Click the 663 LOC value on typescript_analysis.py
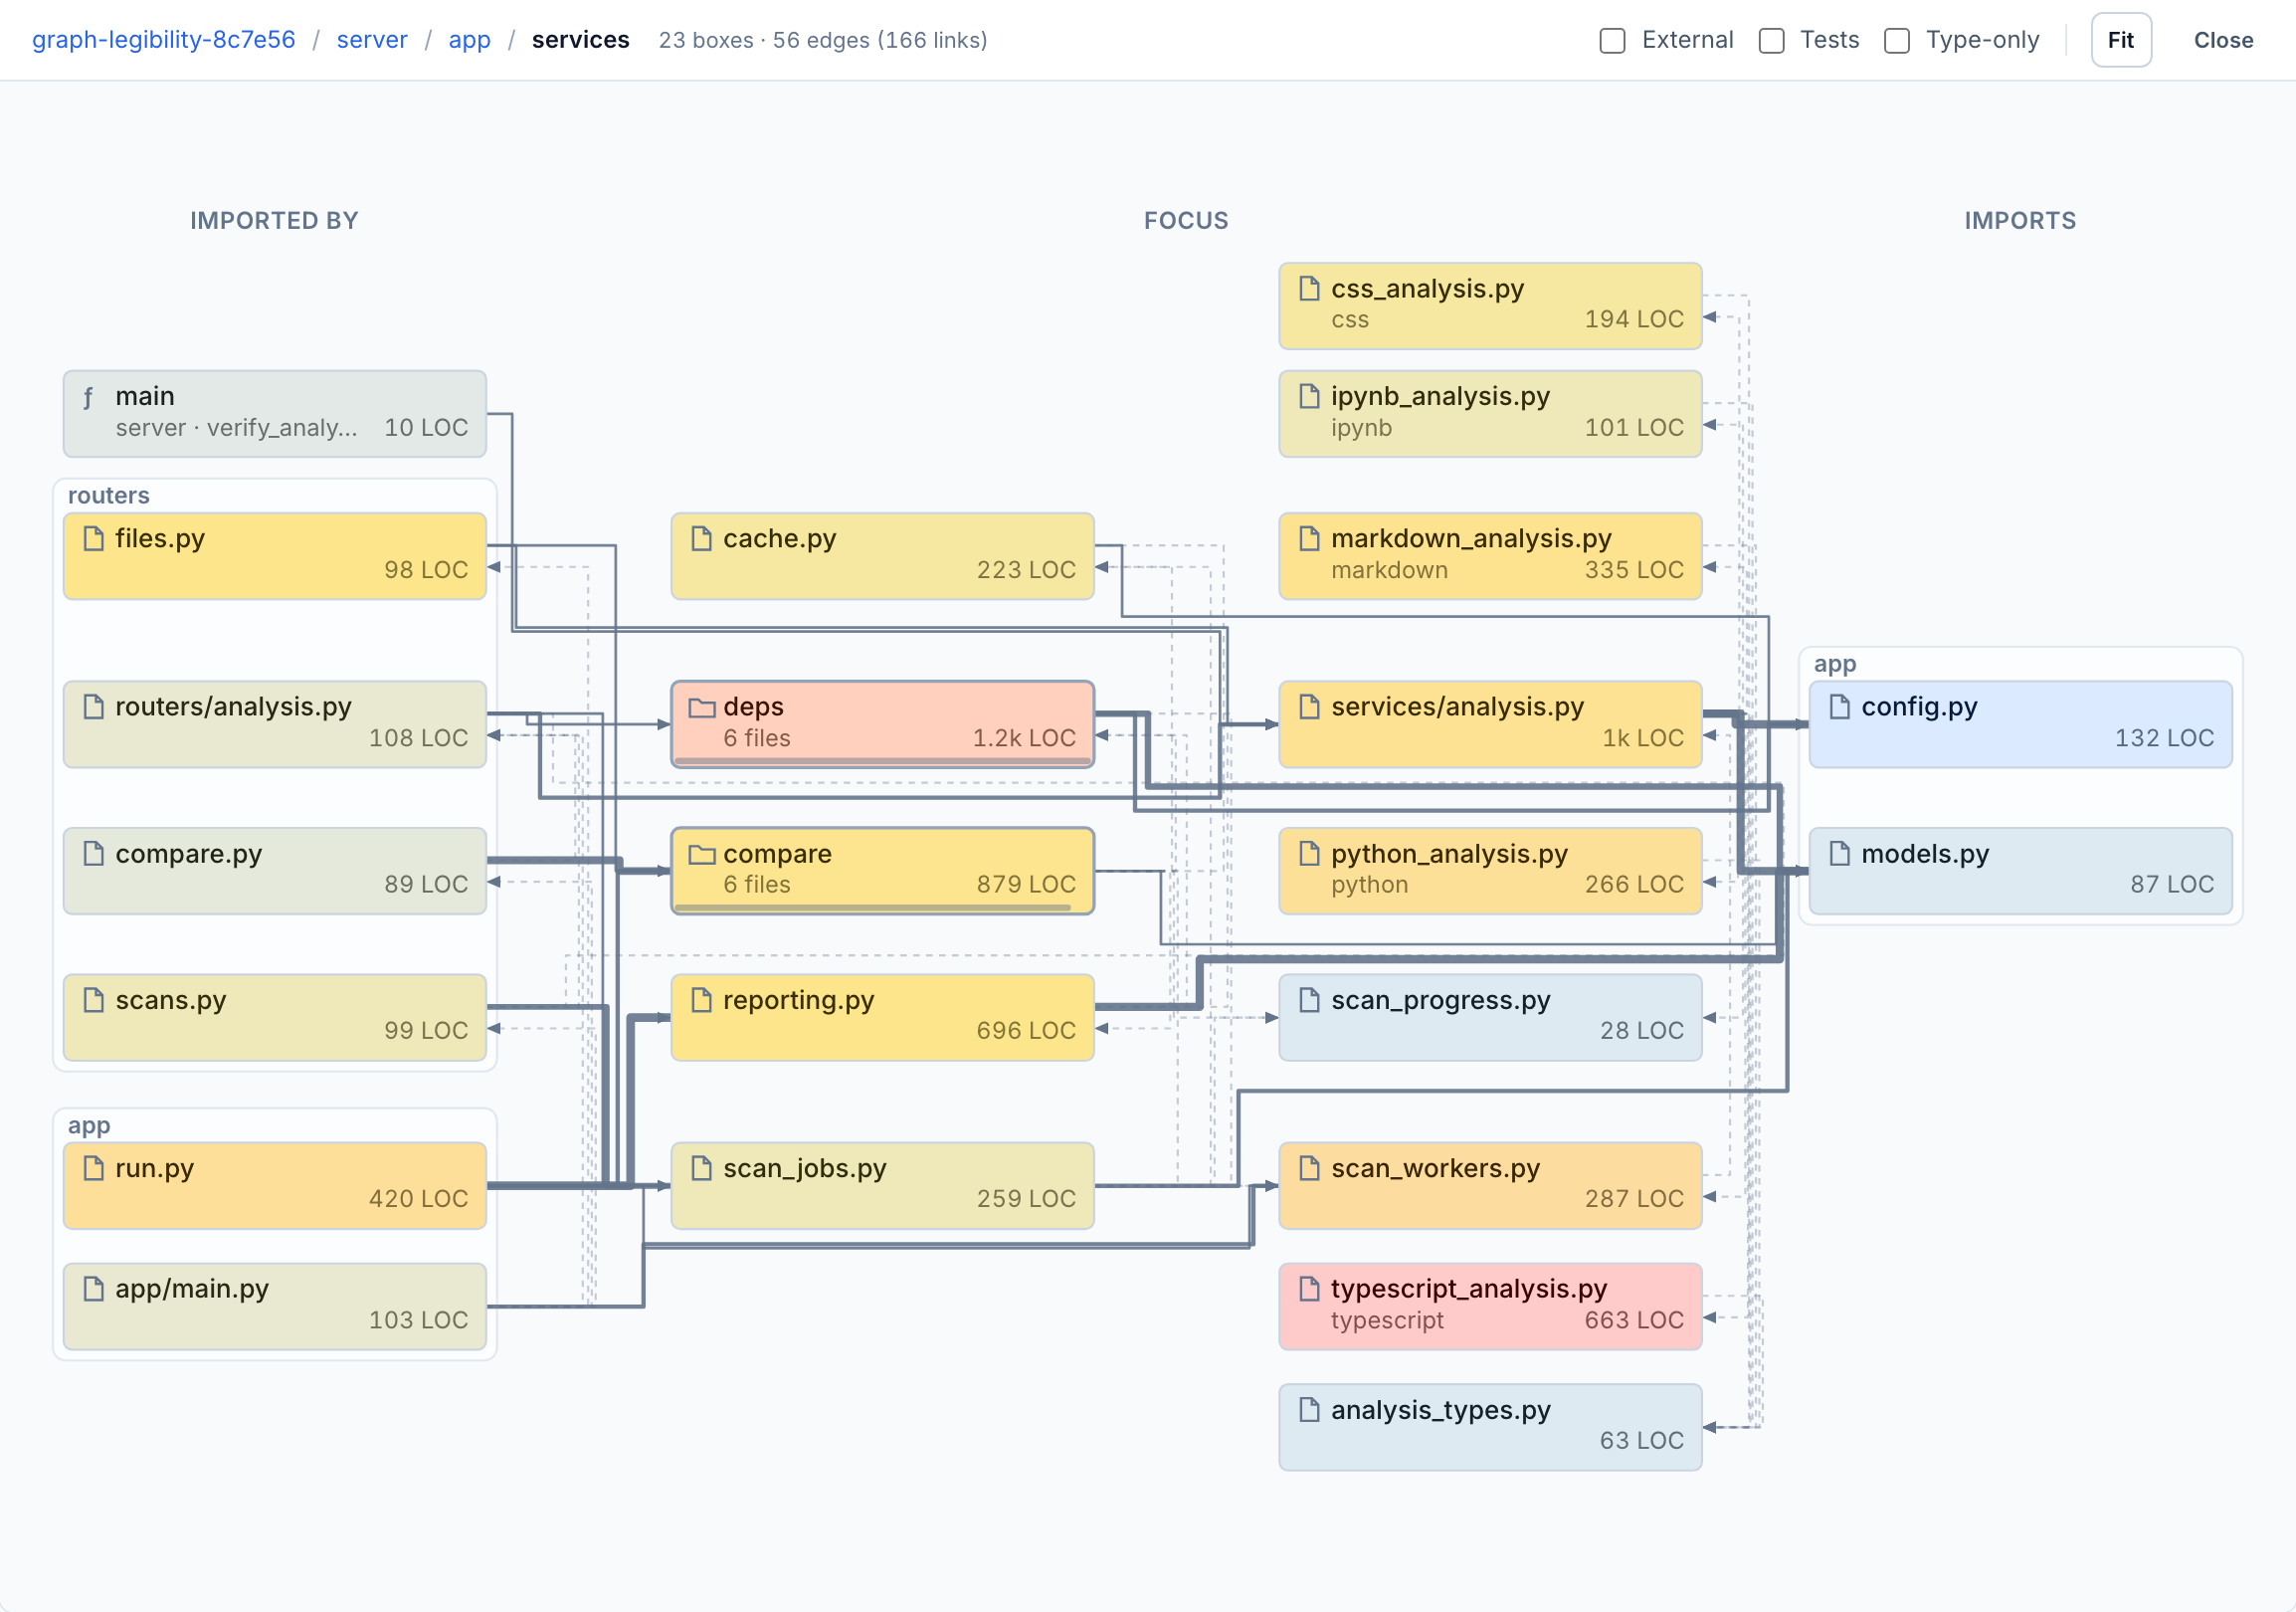Image resolution: width=2296 pixels, height=1612 pixels. (x=1634, y=1321)
